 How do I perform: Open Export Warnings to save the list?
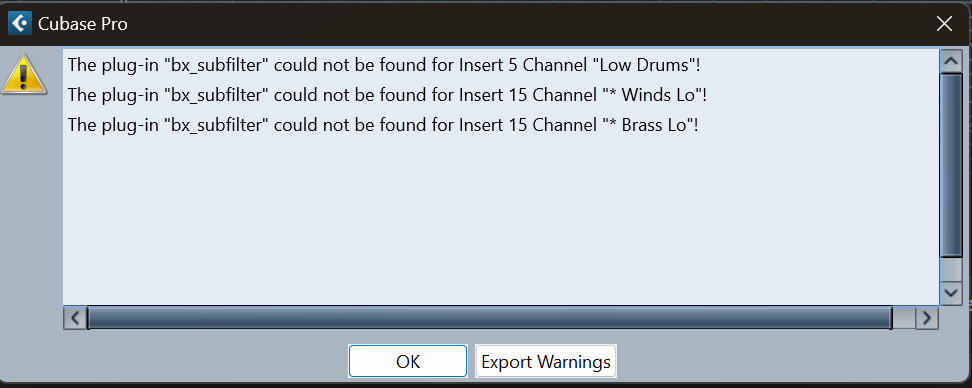[x=546, y=361]
